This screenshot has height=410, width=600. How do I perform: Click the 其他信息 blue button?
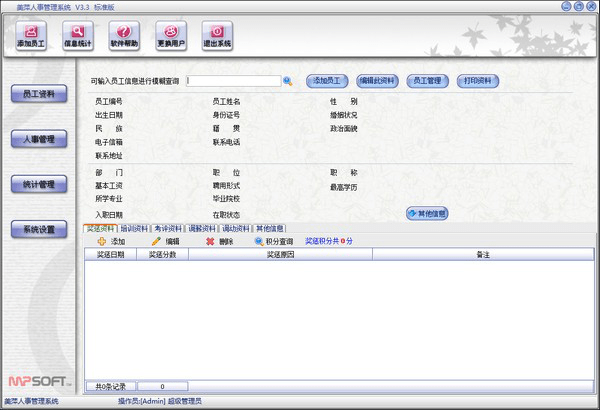pos(427,214)
